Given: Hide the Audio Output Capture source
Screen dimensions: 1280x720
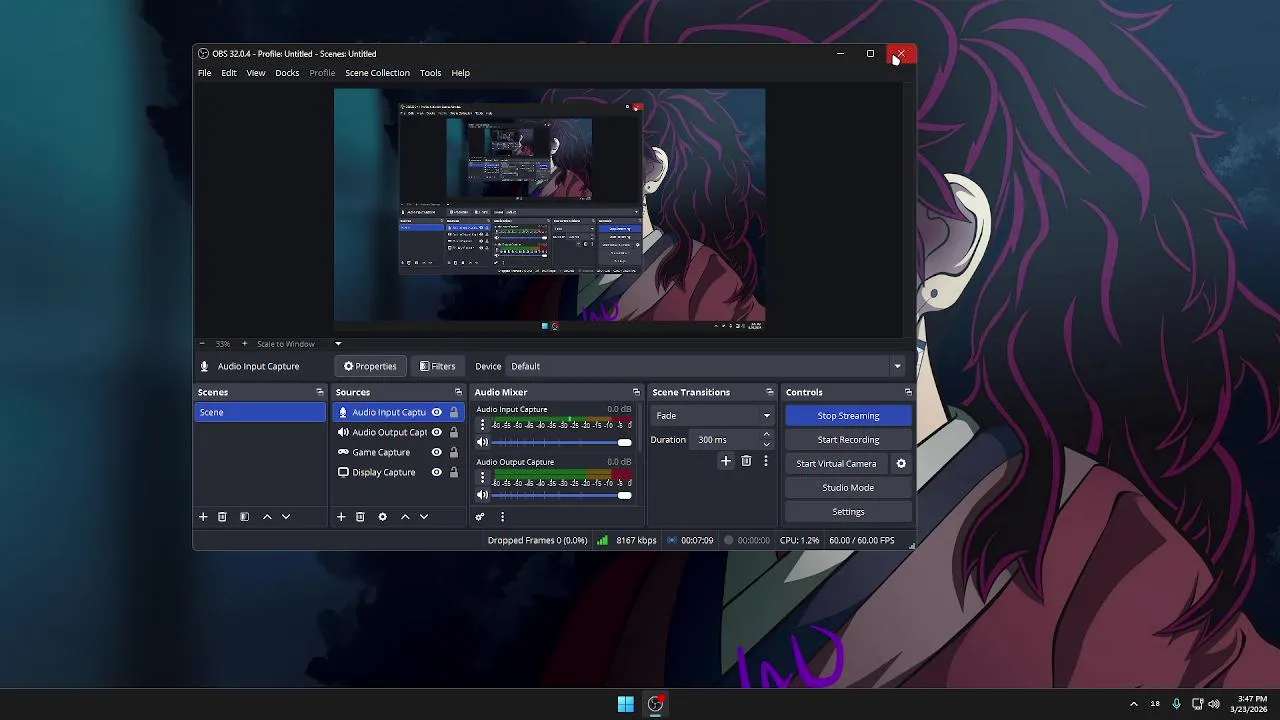Looking at the screenshot, I should point(436,432).
